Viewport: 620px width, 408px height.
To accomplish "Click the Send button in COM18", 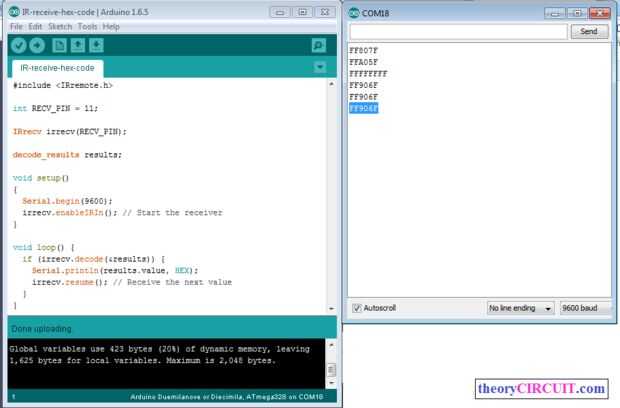I will coord(589,32).
